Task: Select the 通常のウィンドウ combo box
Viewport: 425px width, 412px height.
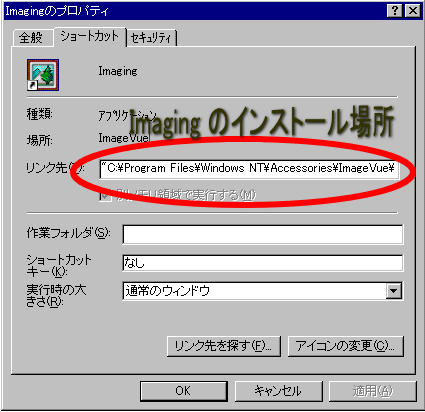Action: point(263,291)
